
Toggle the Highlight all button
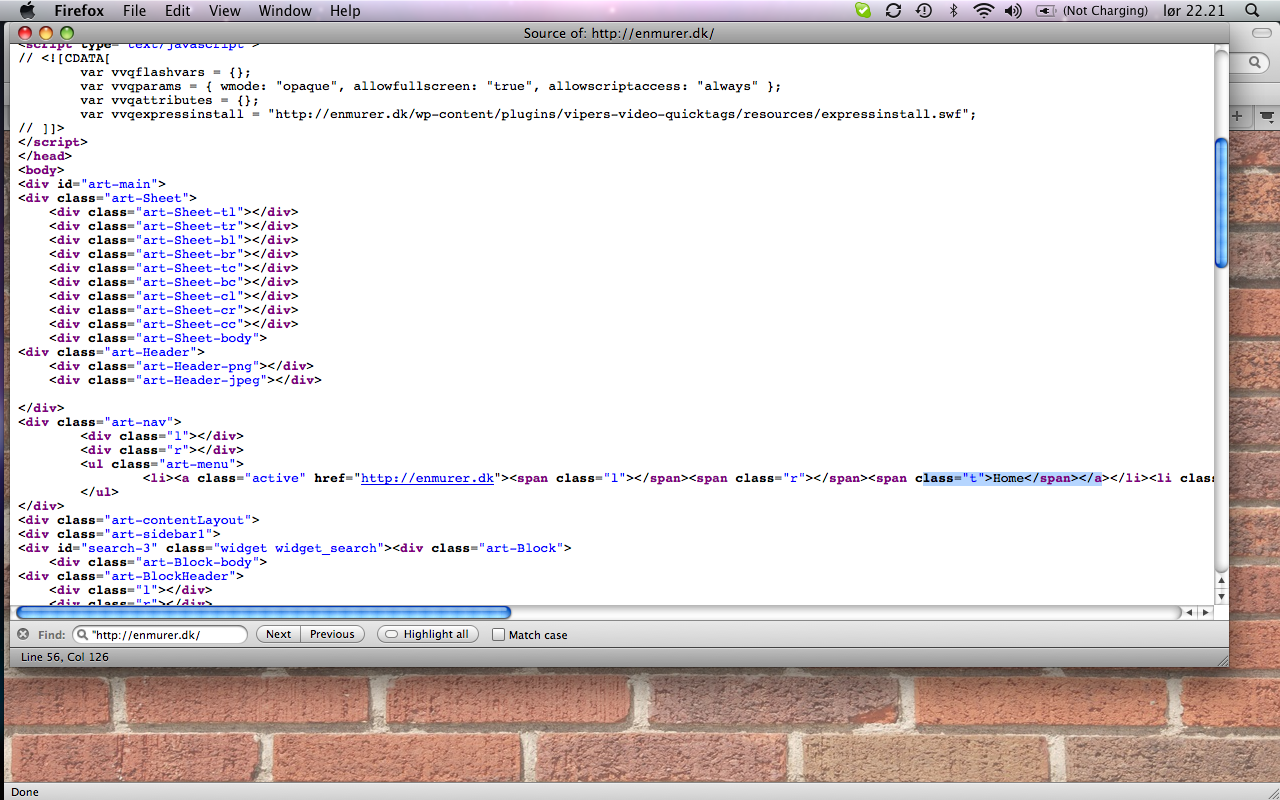(x=428, y=634)
